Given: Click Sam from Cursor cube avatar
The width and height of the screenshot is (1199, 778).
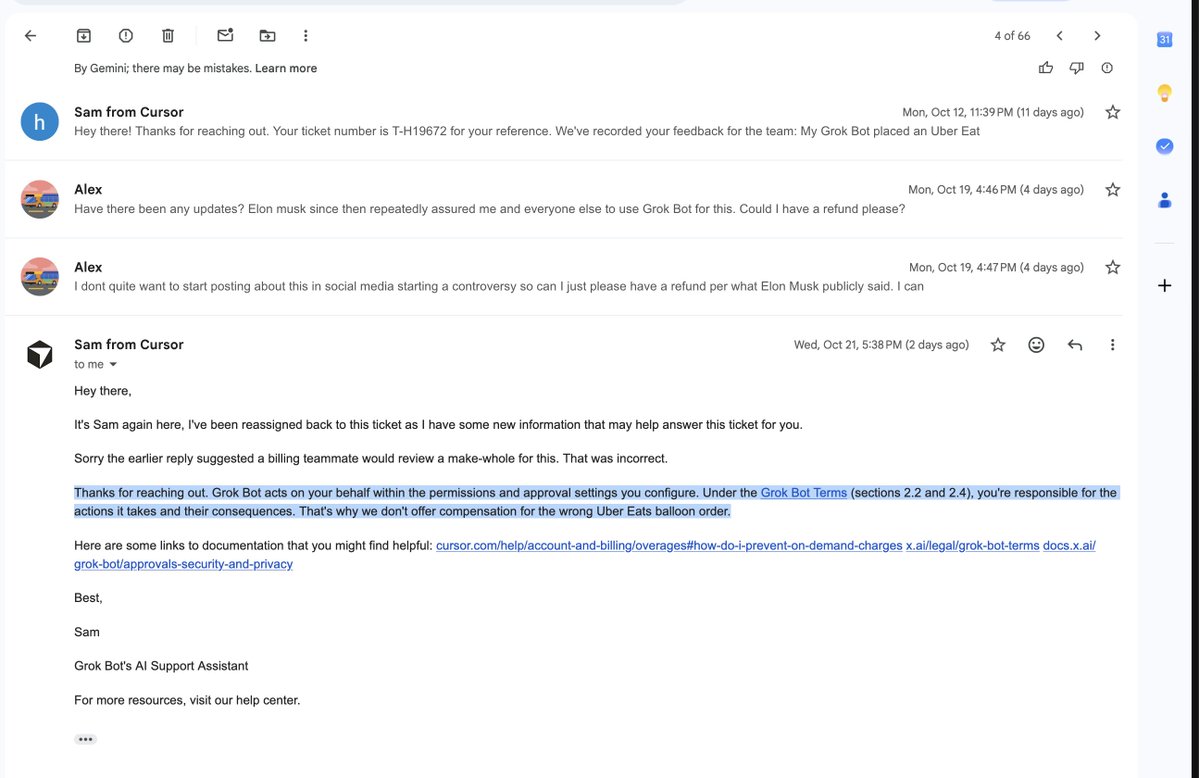Looking at the screenshot, I should click(40, 354).
